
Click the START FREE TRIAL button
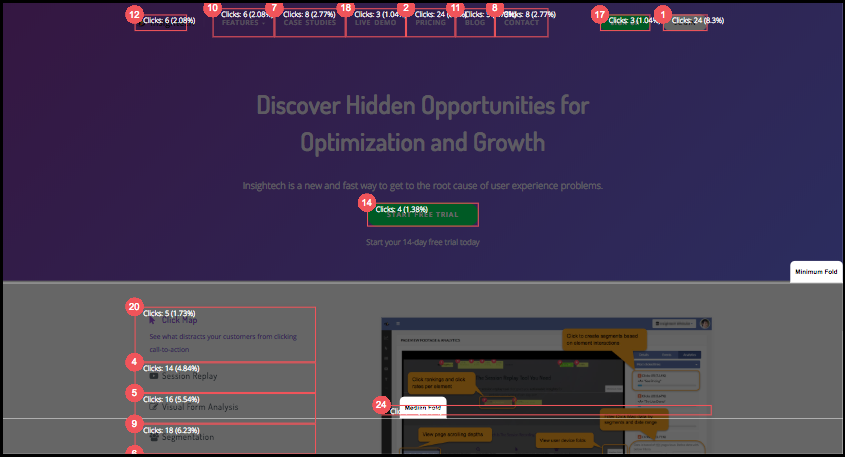422,214
